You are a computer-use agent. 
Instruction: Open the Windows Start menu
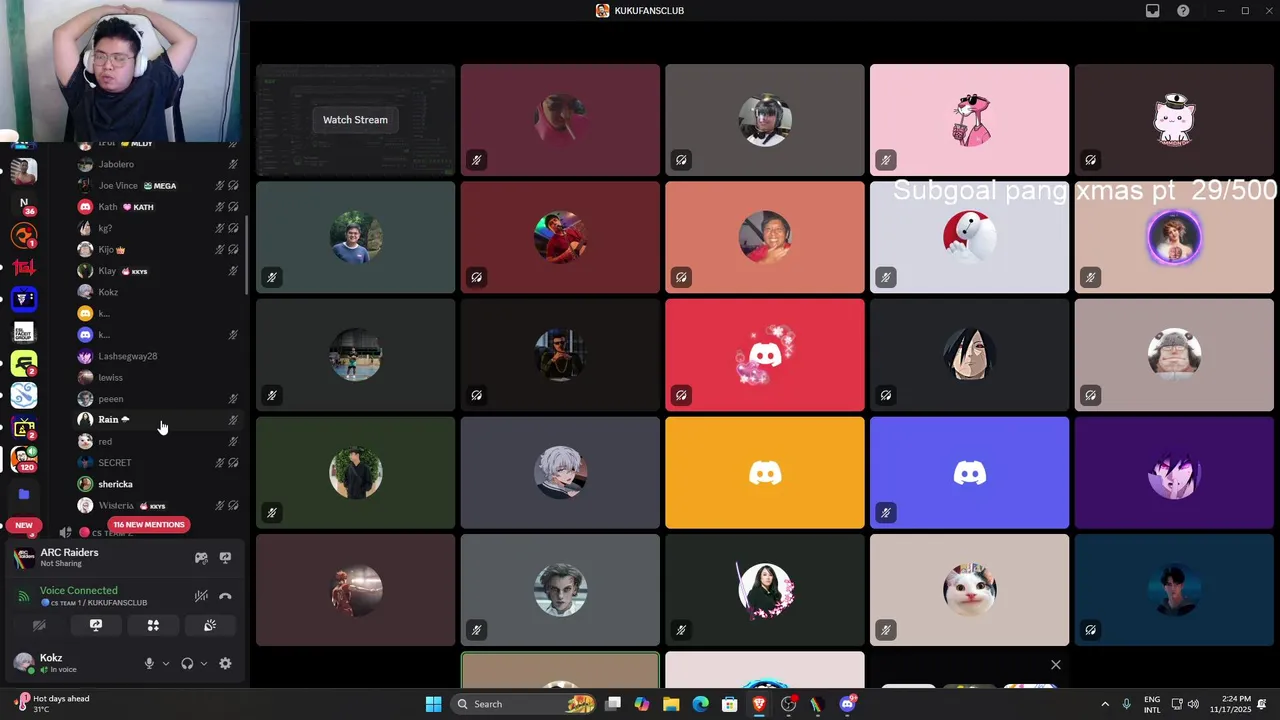[433, 704]
